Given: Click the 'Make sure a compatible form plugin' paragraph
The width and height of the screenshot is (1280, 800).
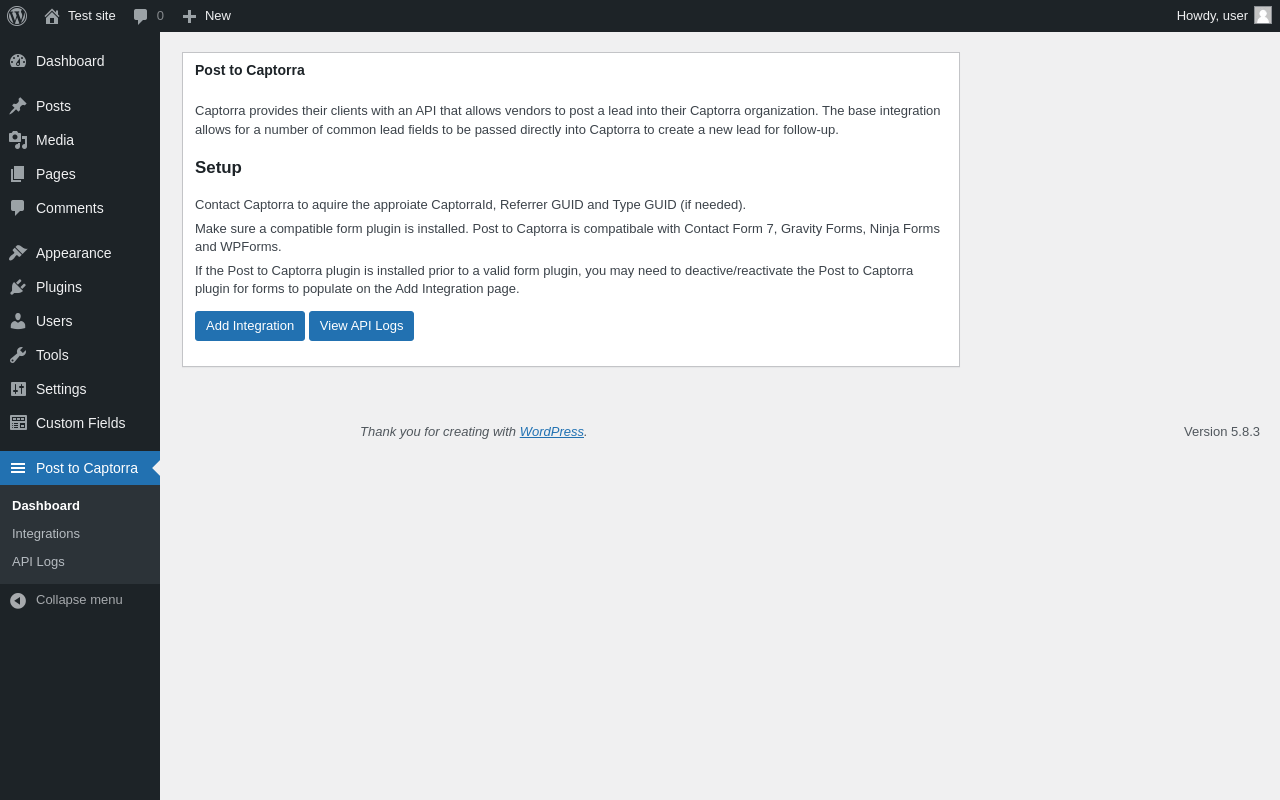Looking at the screenshot, I should pos(570,238).
